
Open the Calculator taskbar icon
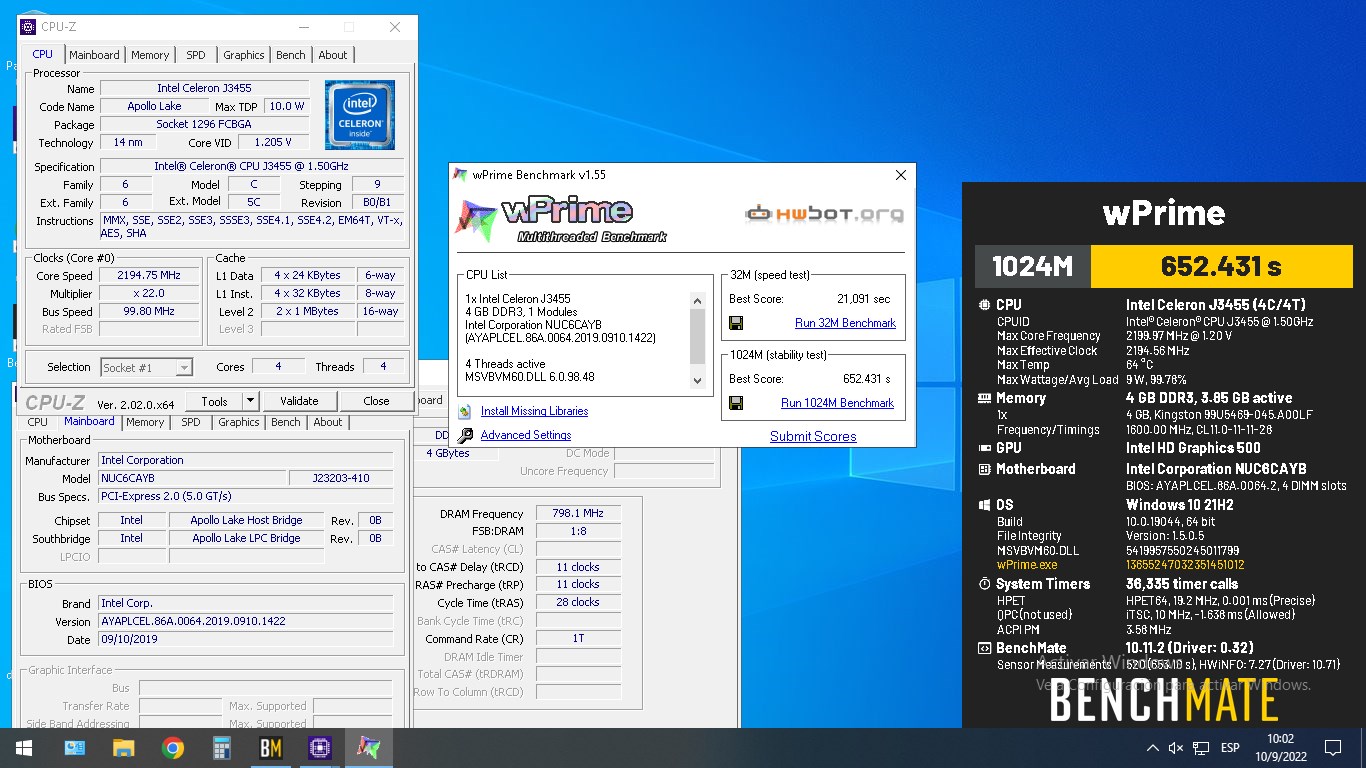(x=222, y=748)
